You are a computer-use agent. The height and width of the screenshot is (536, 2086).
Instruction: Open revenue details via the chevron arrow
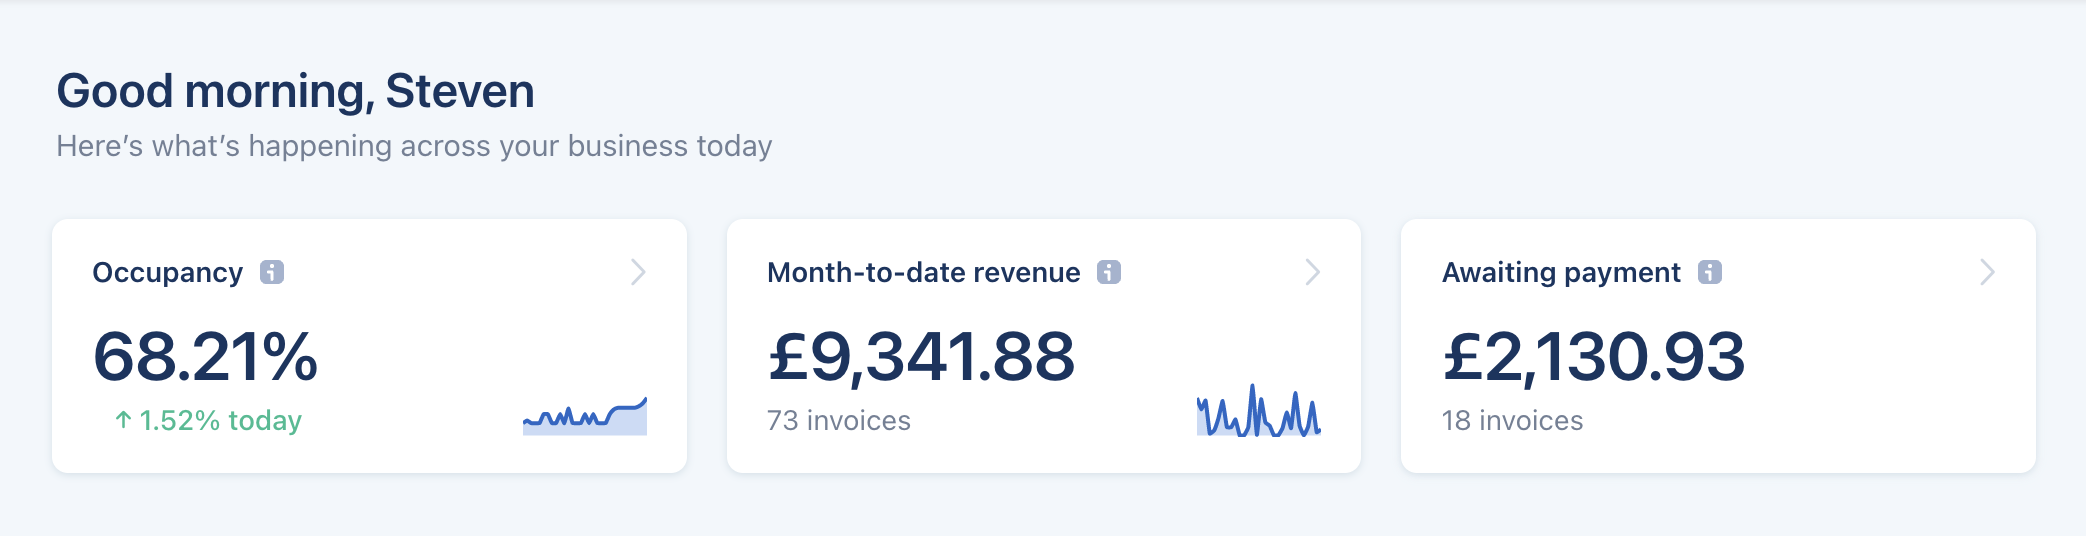coord(1313,272)
